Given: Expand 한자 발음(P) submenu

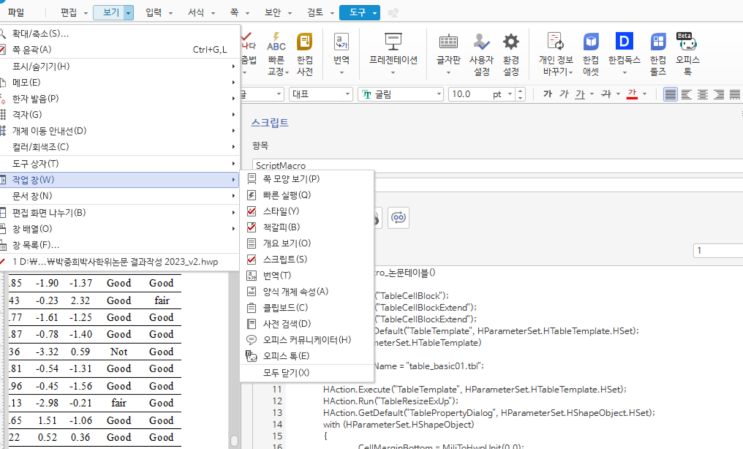Looking at the screenshot, I should pyautogui.click(x=118, y=99).
